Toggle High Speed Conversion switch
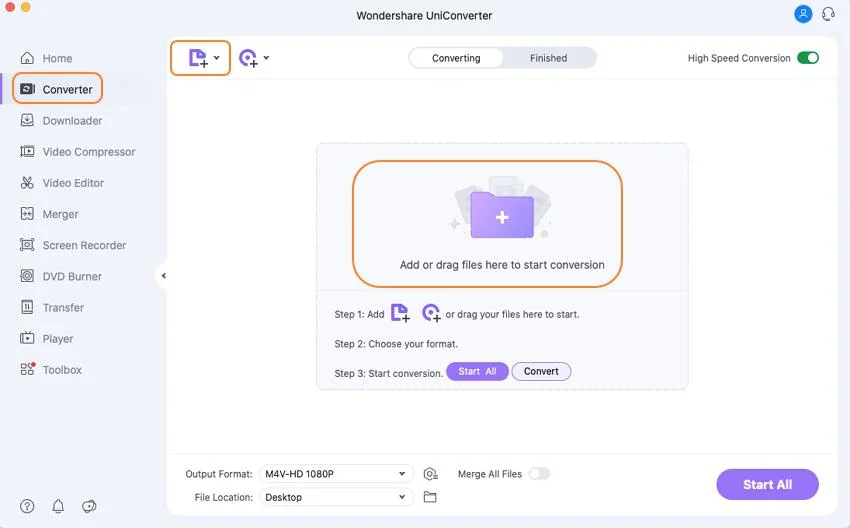Viewport: 850px width, 528px height. point(808,58)
